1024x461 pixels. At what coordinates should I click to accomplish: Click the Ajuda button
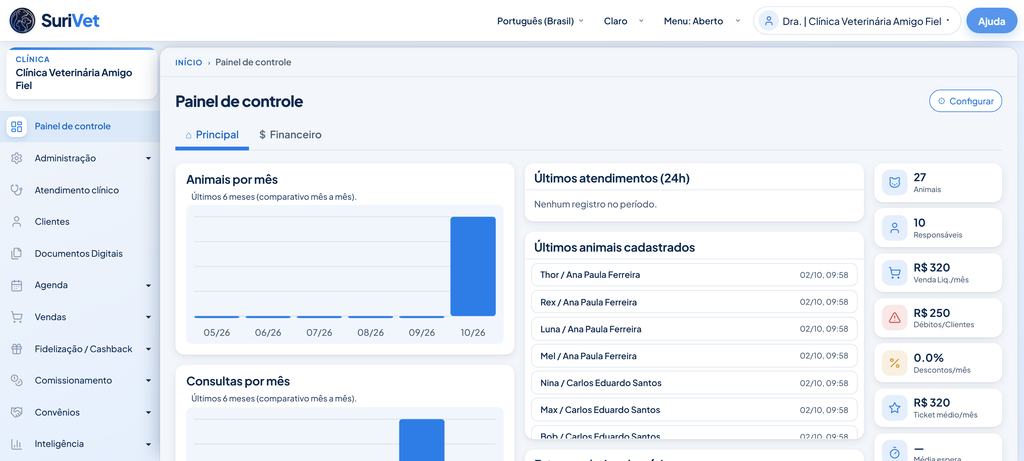tap(991, 21)
